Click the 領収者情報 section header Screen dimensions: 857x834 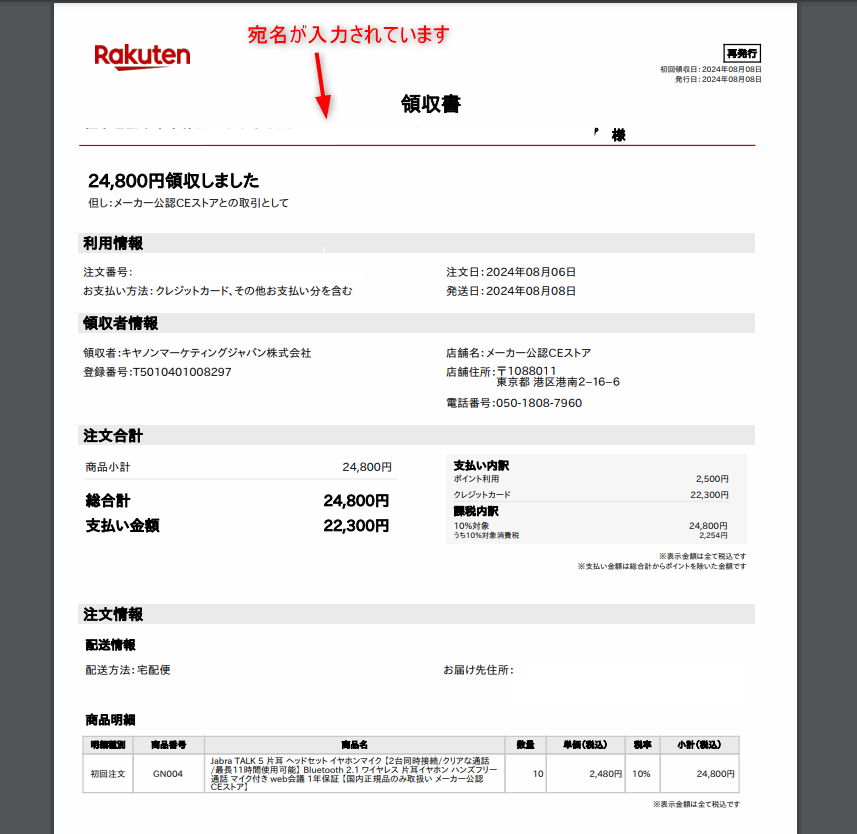point(120,323)
